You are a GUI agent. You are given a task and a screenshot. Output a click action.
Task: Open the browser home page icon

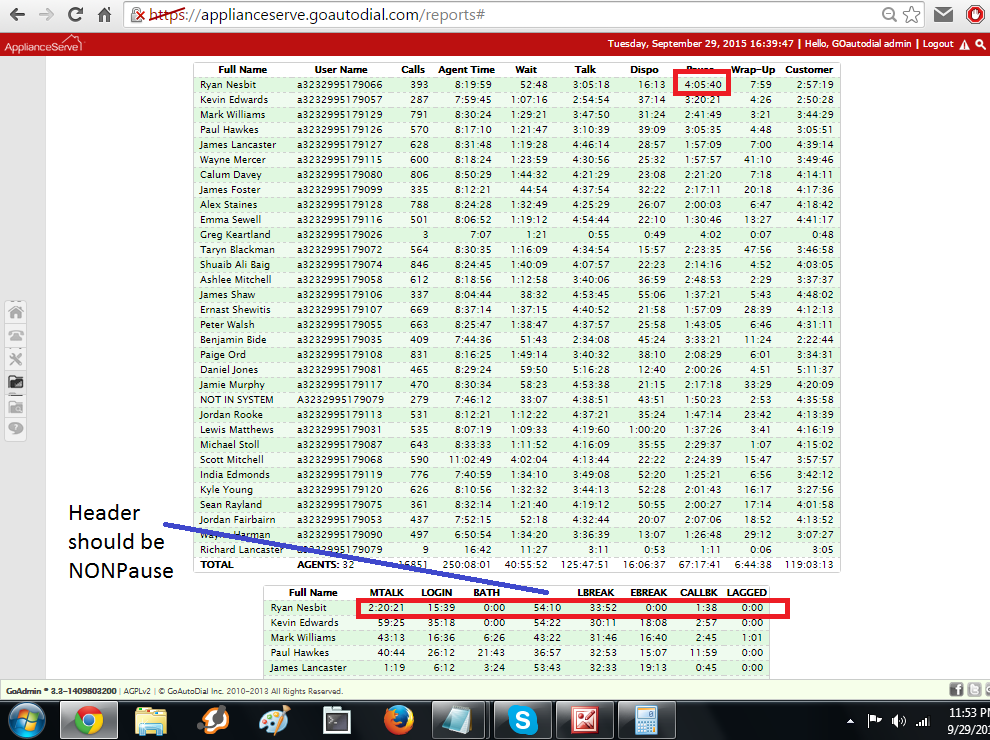[x=104, y=14]
